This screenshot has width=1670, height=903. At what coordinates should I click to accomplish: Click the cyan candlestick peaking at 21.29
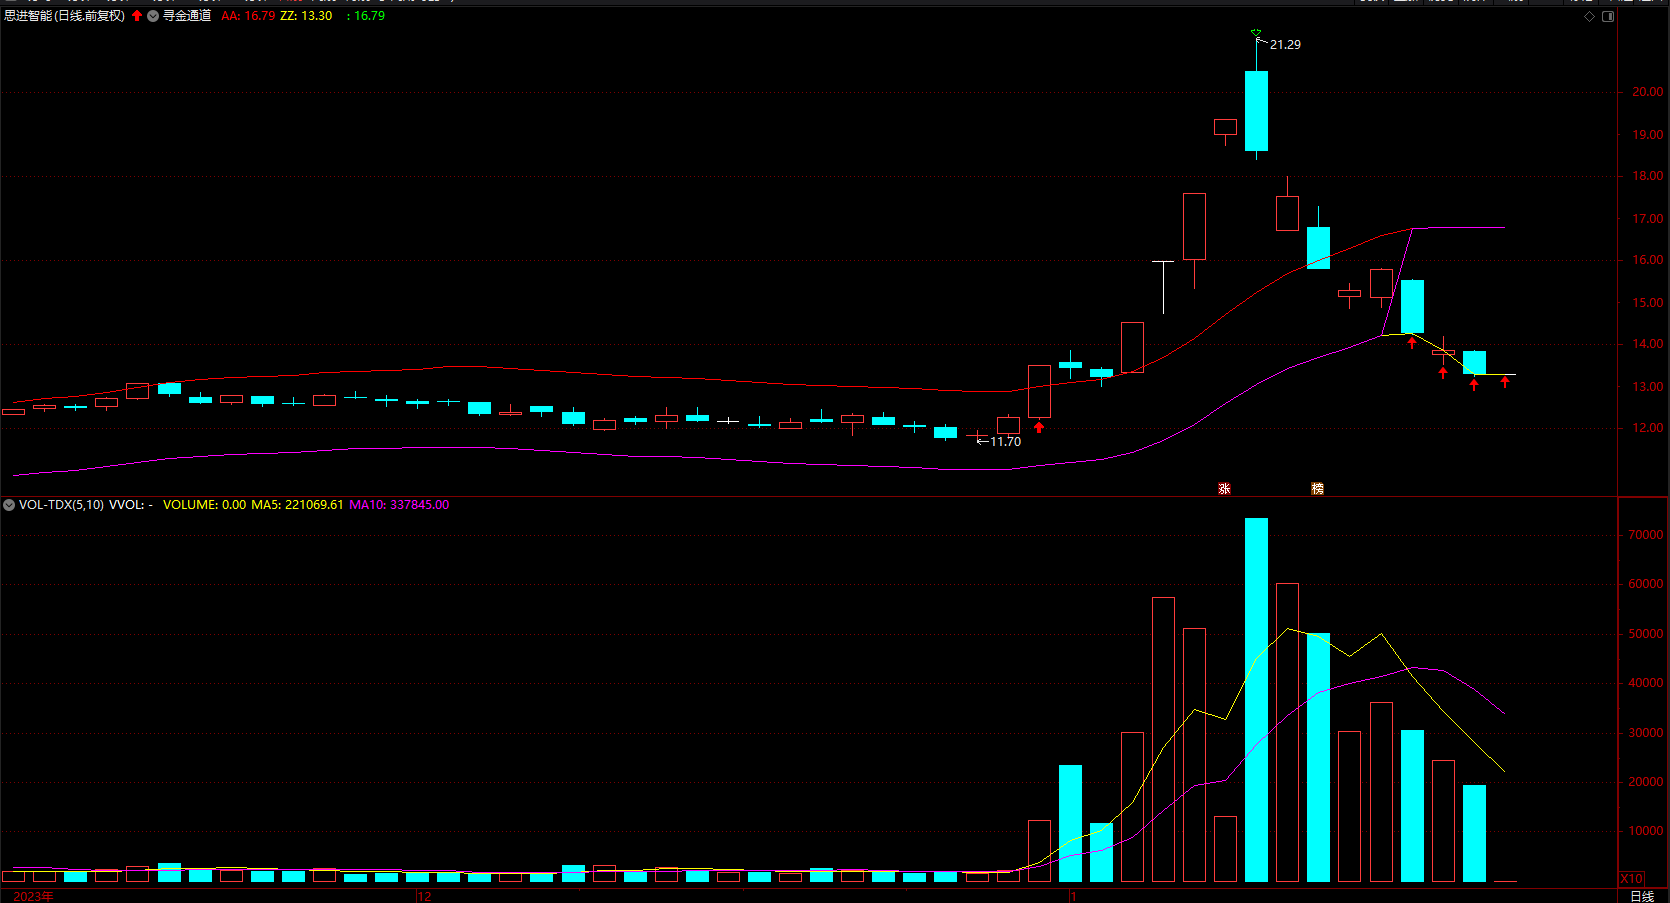(1256, 110)
